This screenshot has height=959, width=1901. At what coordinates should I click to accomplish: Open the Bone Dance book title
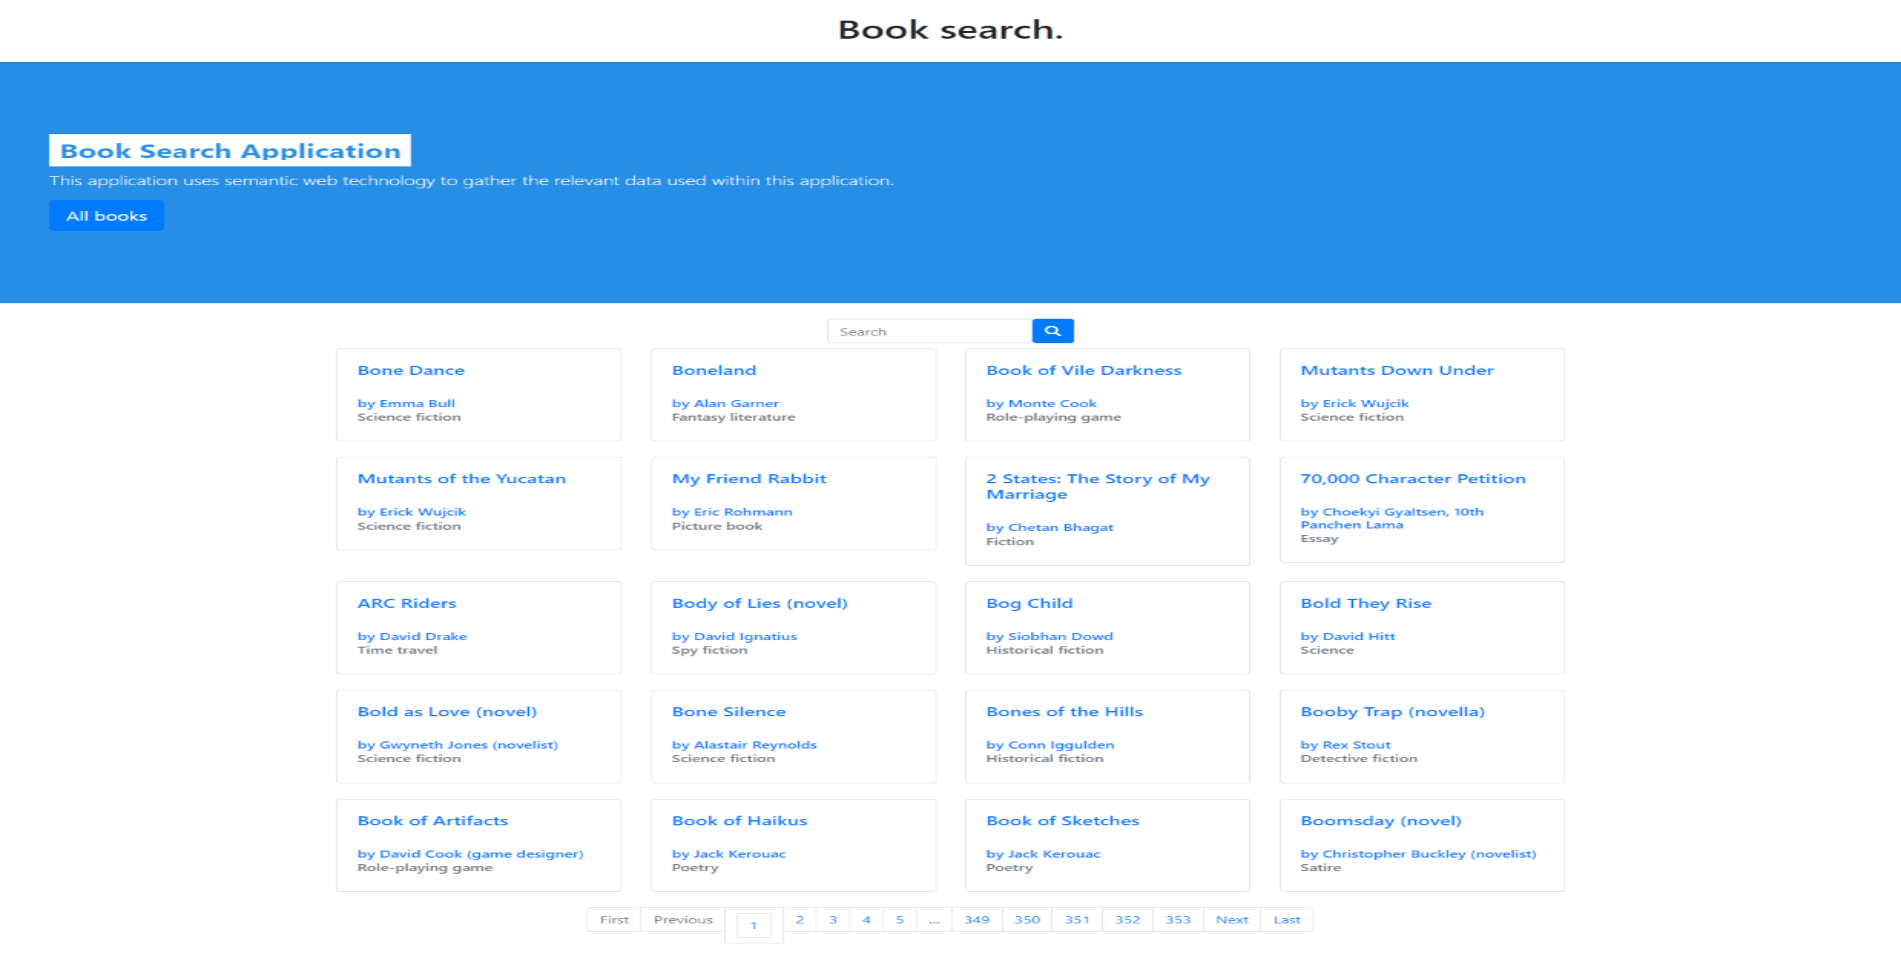click(411, 370)
